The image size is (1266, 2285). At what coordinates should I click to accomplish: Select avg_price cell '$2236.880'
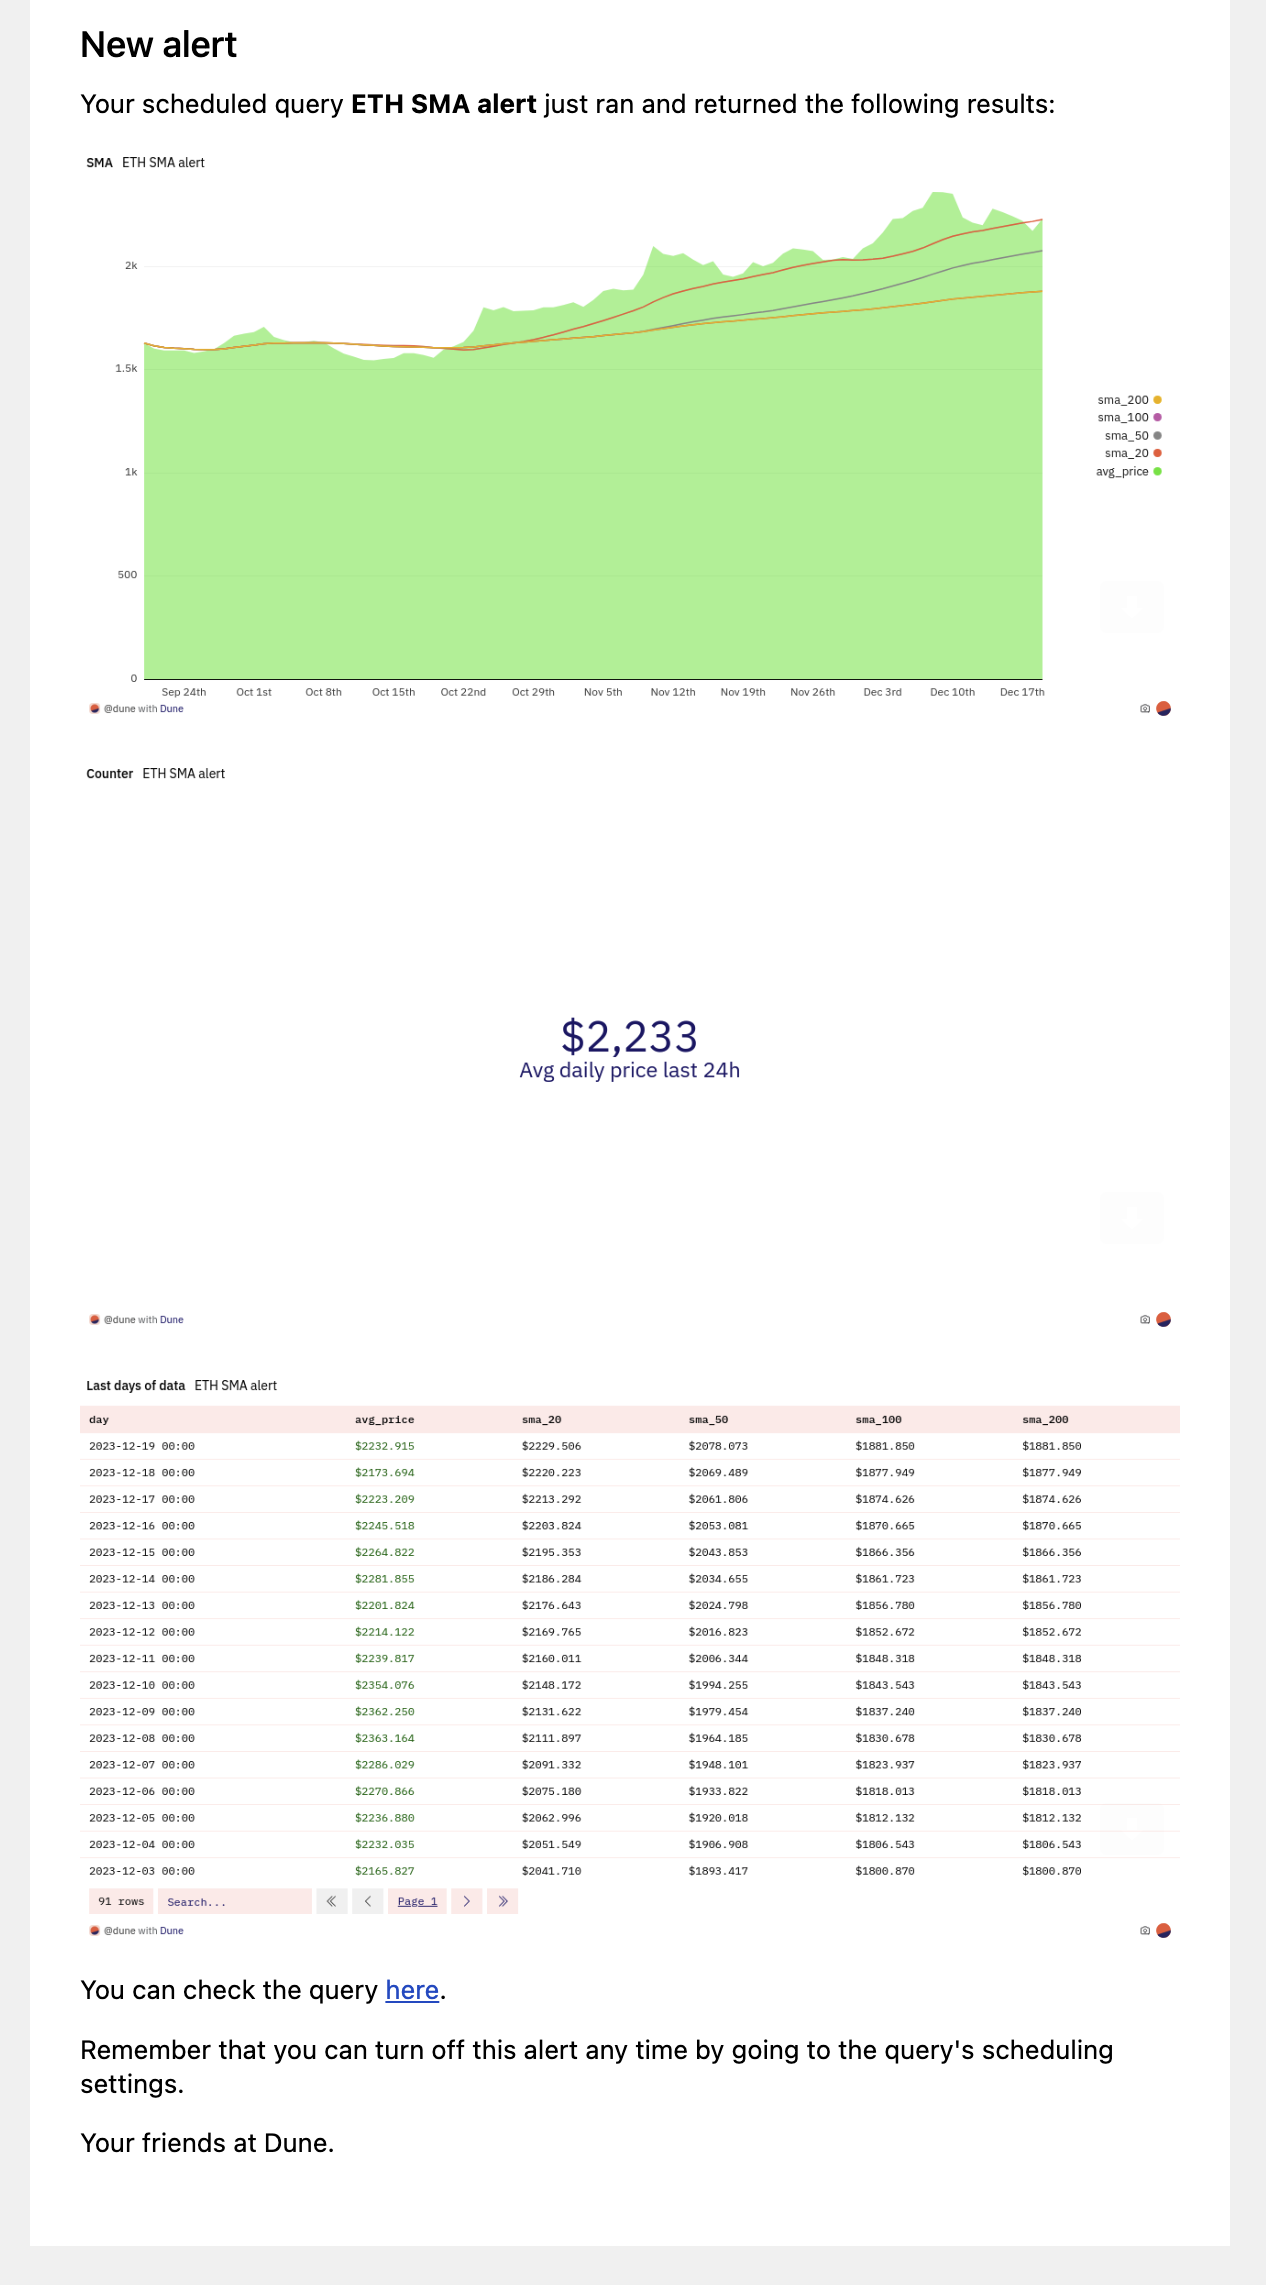[384, 1818]
